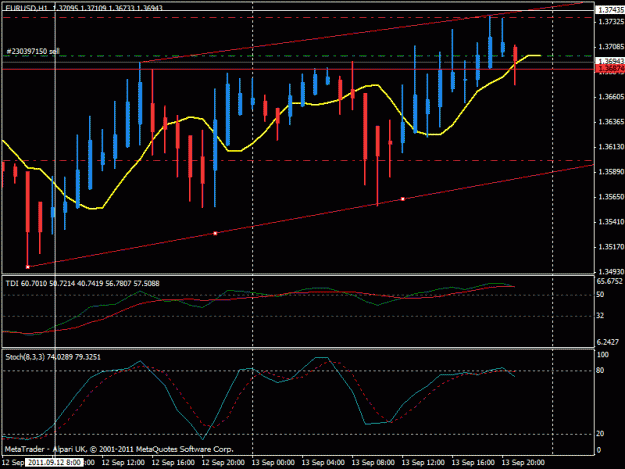
Task: Click the 6.2427 TDI scale value
Action: 608,342
